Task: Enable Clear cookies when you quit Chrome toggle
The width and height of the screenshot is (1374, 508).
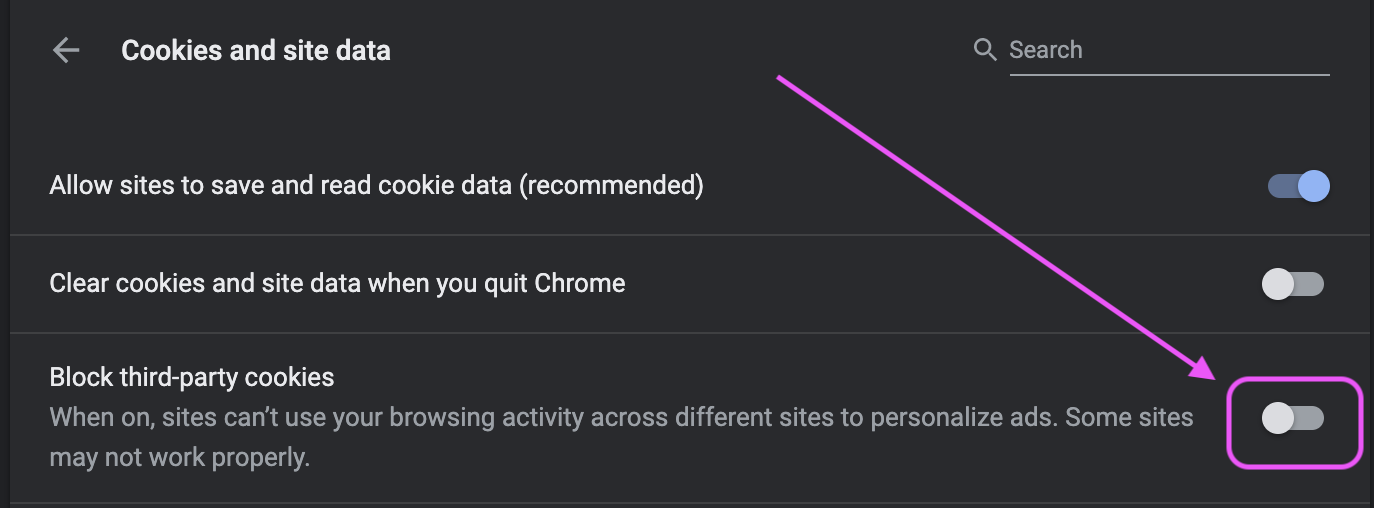Action: [1293, 284]
